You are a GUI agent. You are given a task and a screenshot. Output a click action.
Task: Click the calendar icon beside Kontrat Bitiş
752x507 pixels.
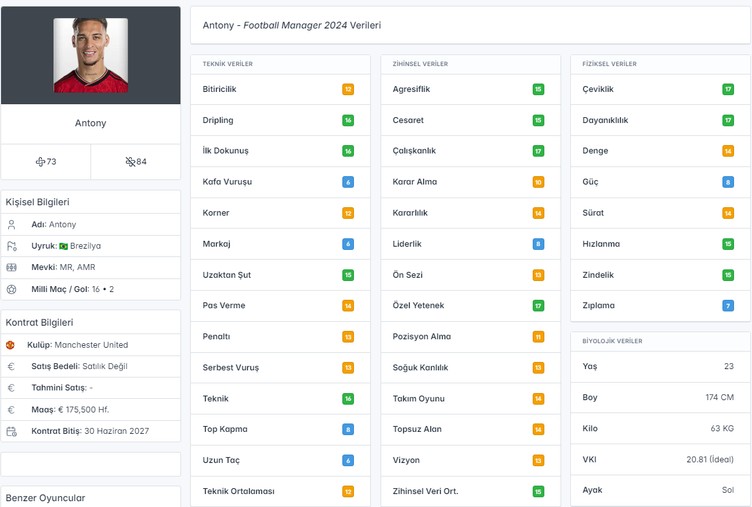(x=12, y=431)
